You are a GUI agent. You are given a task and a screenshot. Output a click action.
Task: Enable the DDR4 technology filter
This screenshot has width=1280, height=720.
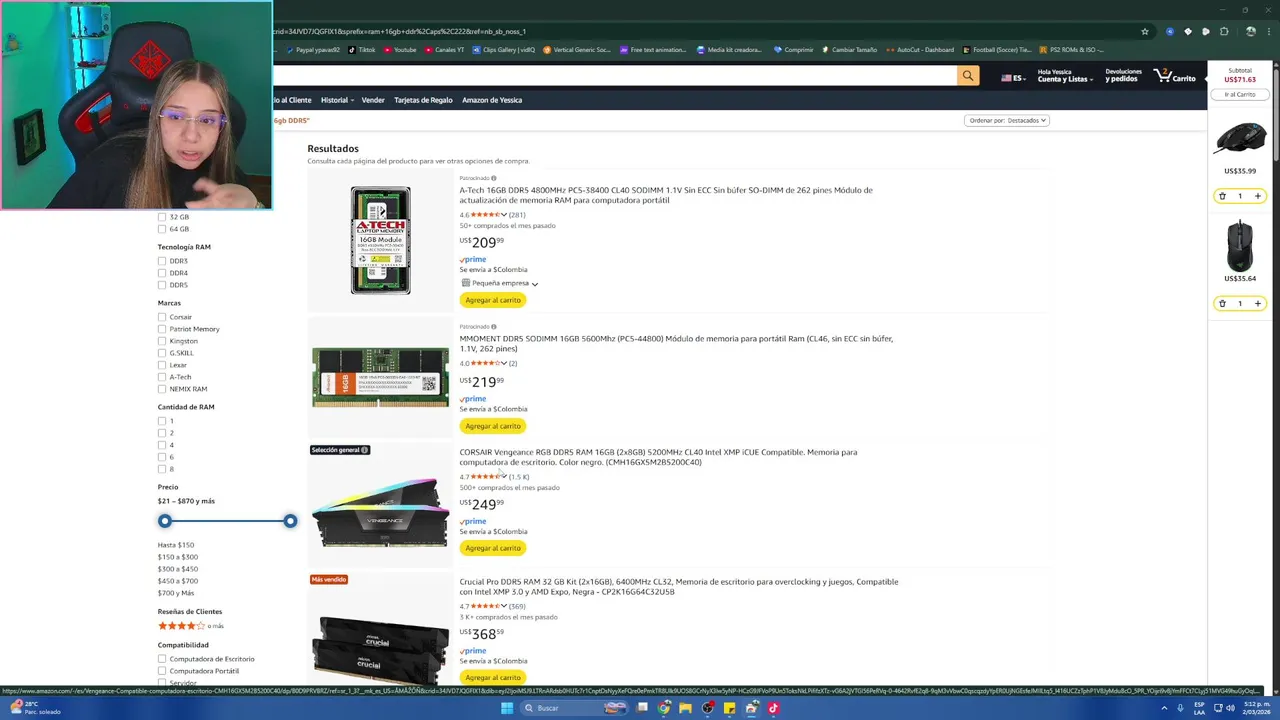tap(162, 273)
